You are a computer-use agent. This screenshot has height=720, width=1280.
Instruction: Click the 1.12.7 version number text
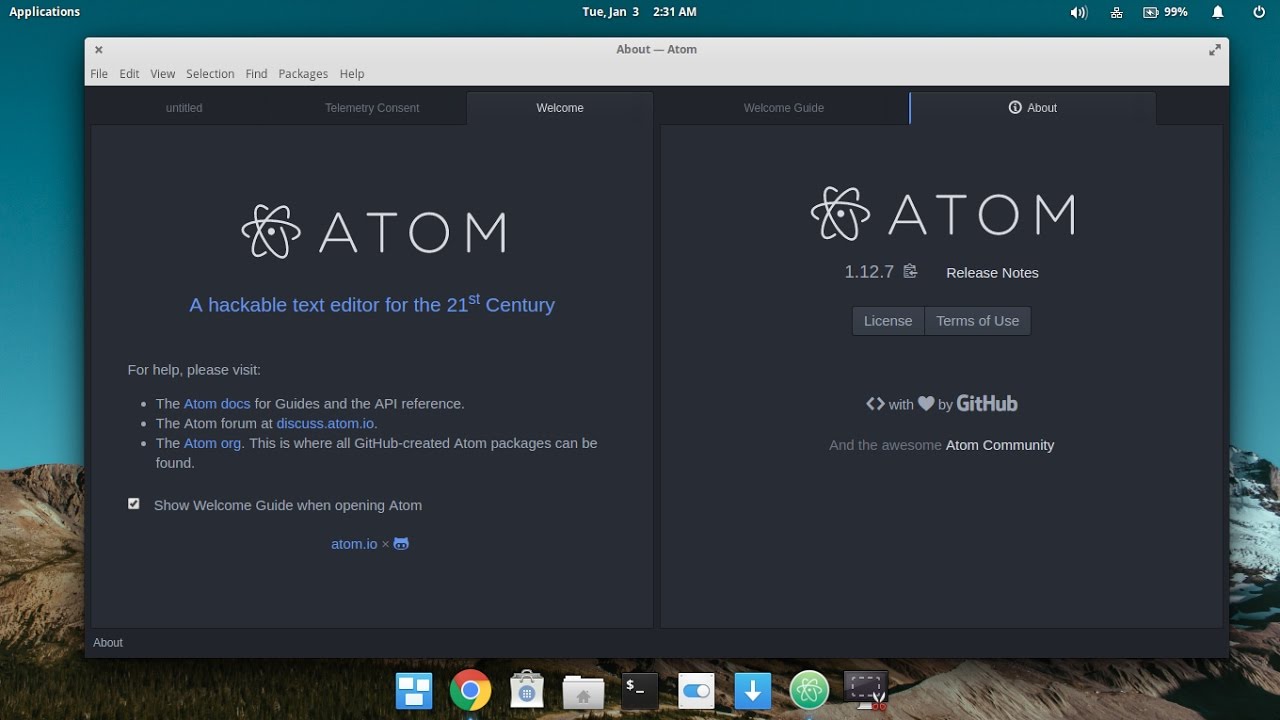coord(869,272)
